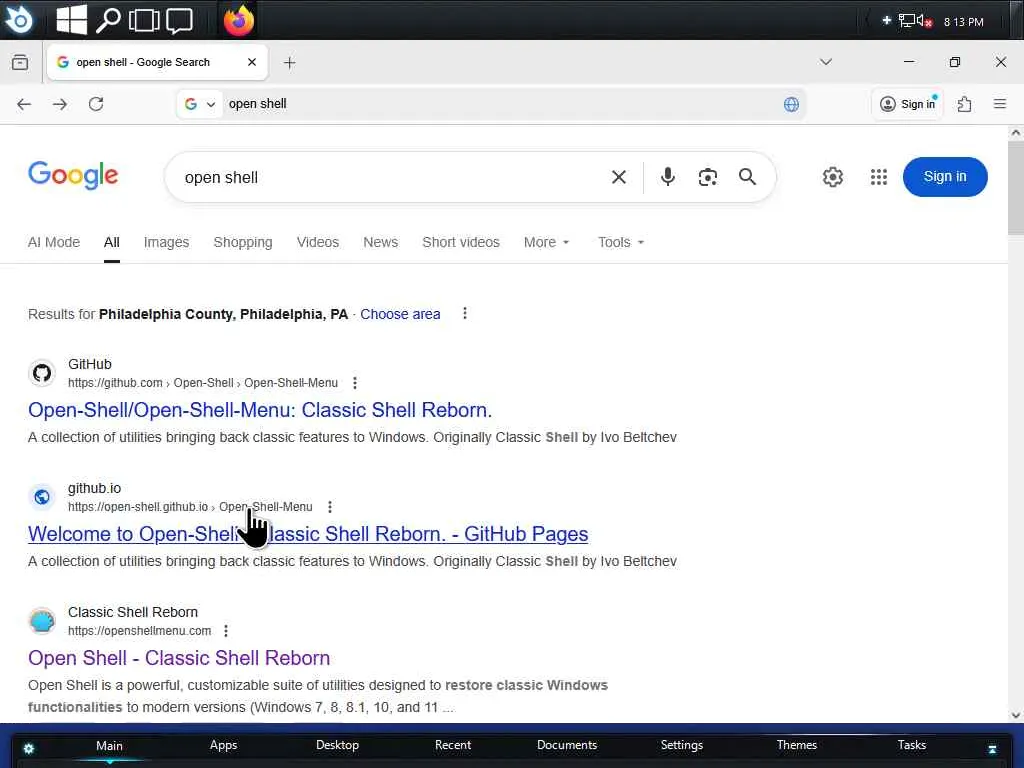1024x768 pixels.
Task: Open the Google apps grid icon
Action: pos(879,177)
